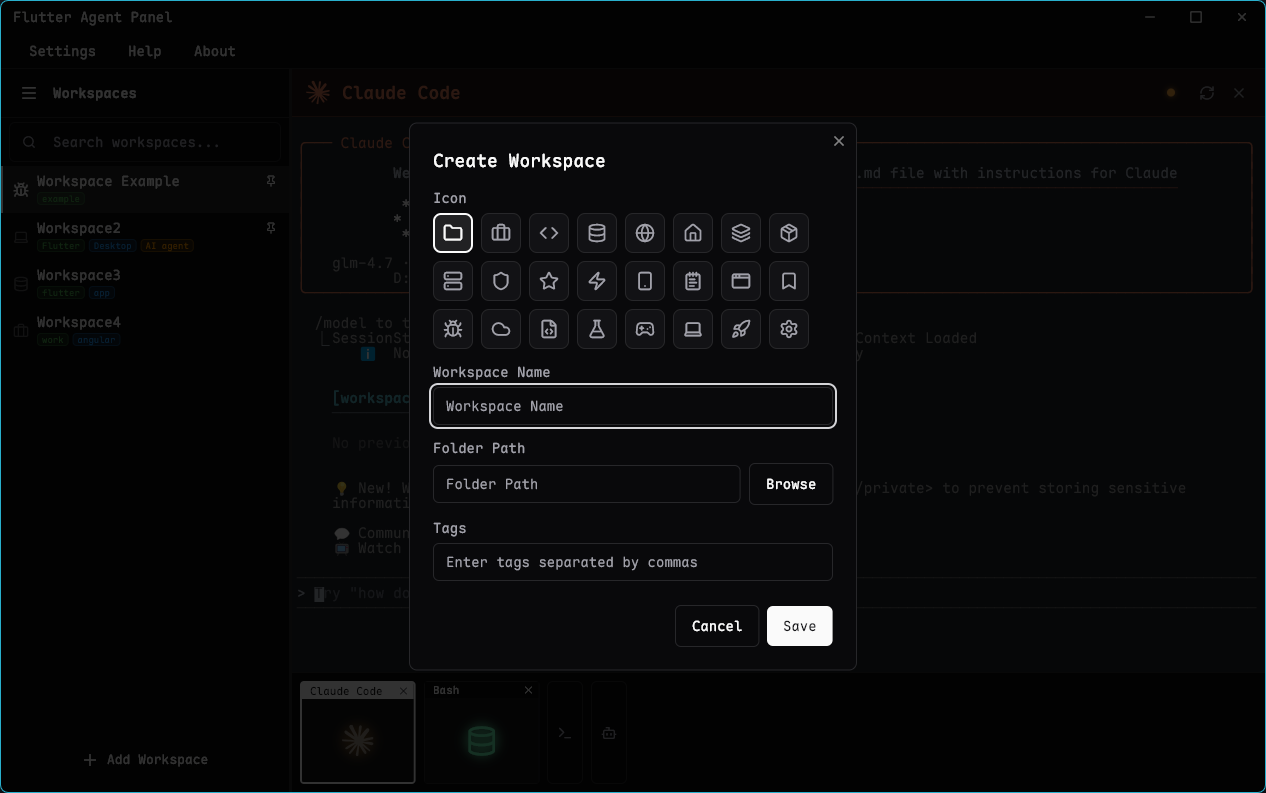Select the laptop workspace icon

693,329
